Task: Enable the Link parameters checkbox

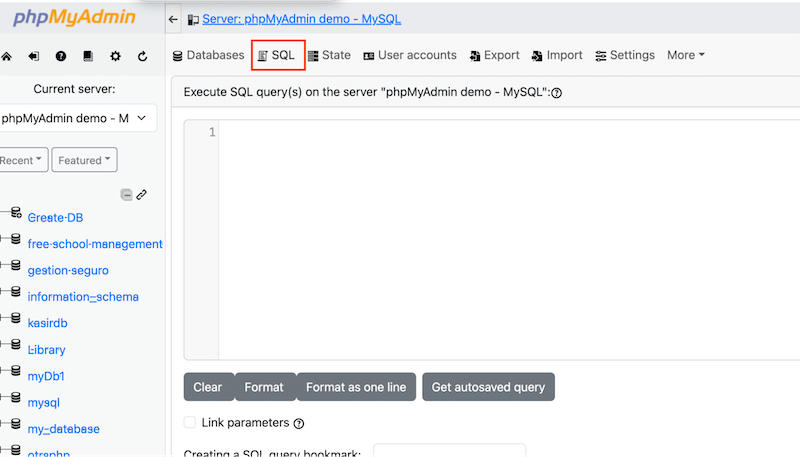Action: click(x=190, y=422)
